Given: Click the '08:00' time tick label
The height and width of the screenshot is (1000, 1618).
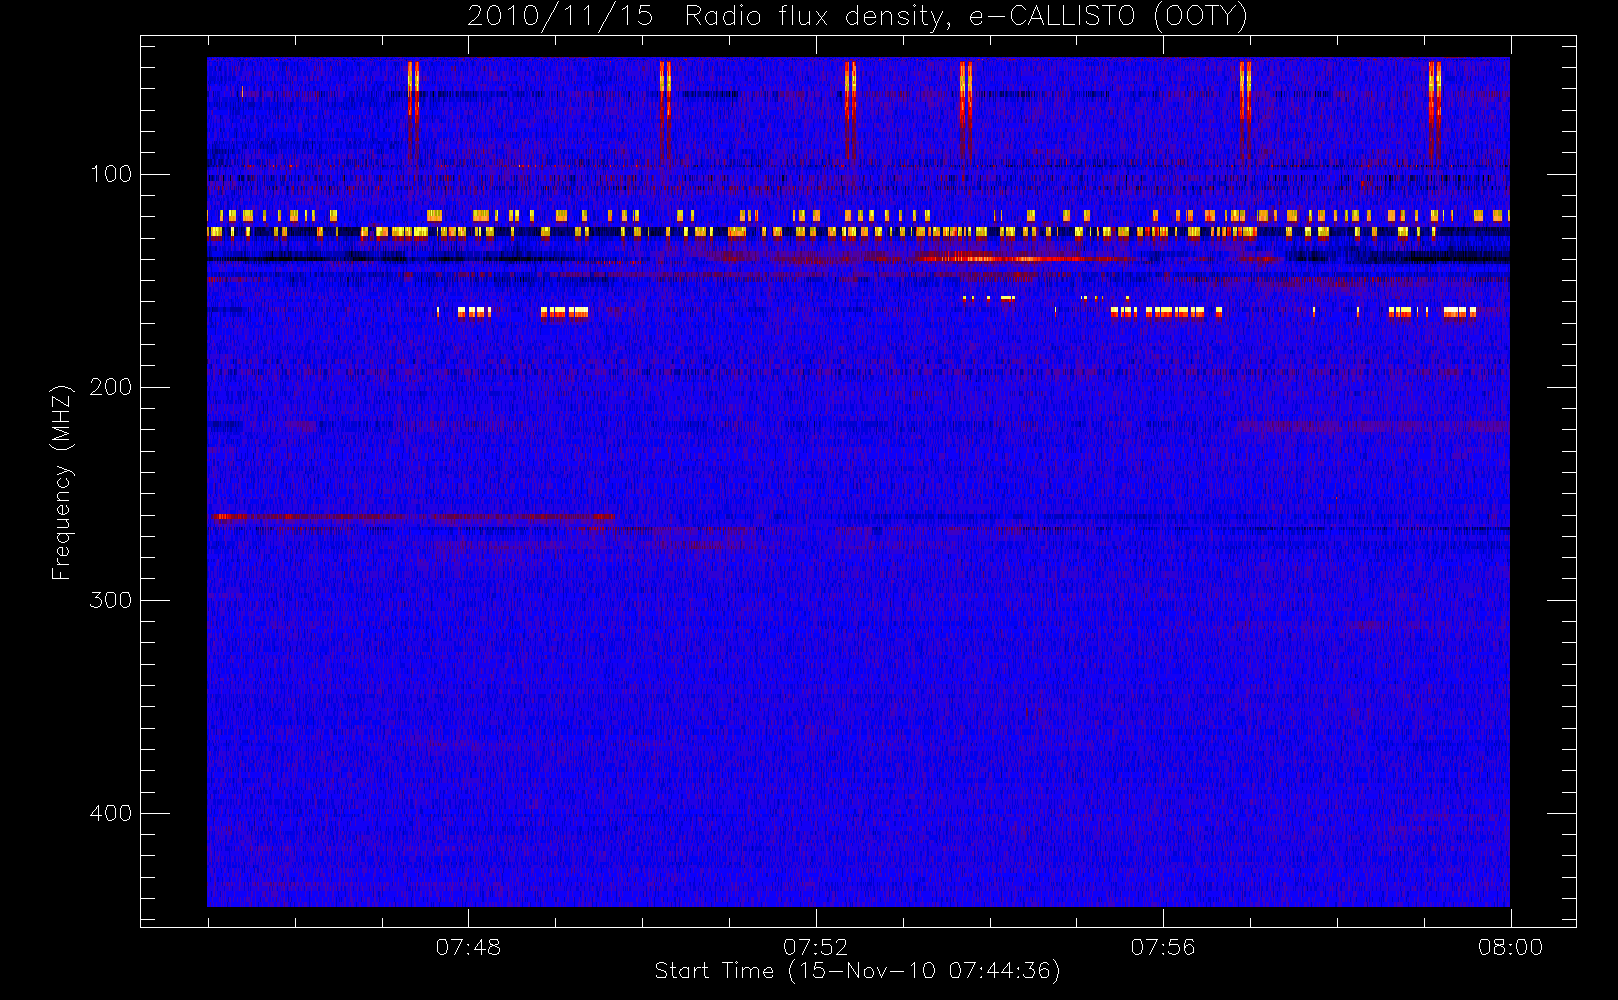Looking at the screenshot, I should click(x=1510, y=947).
